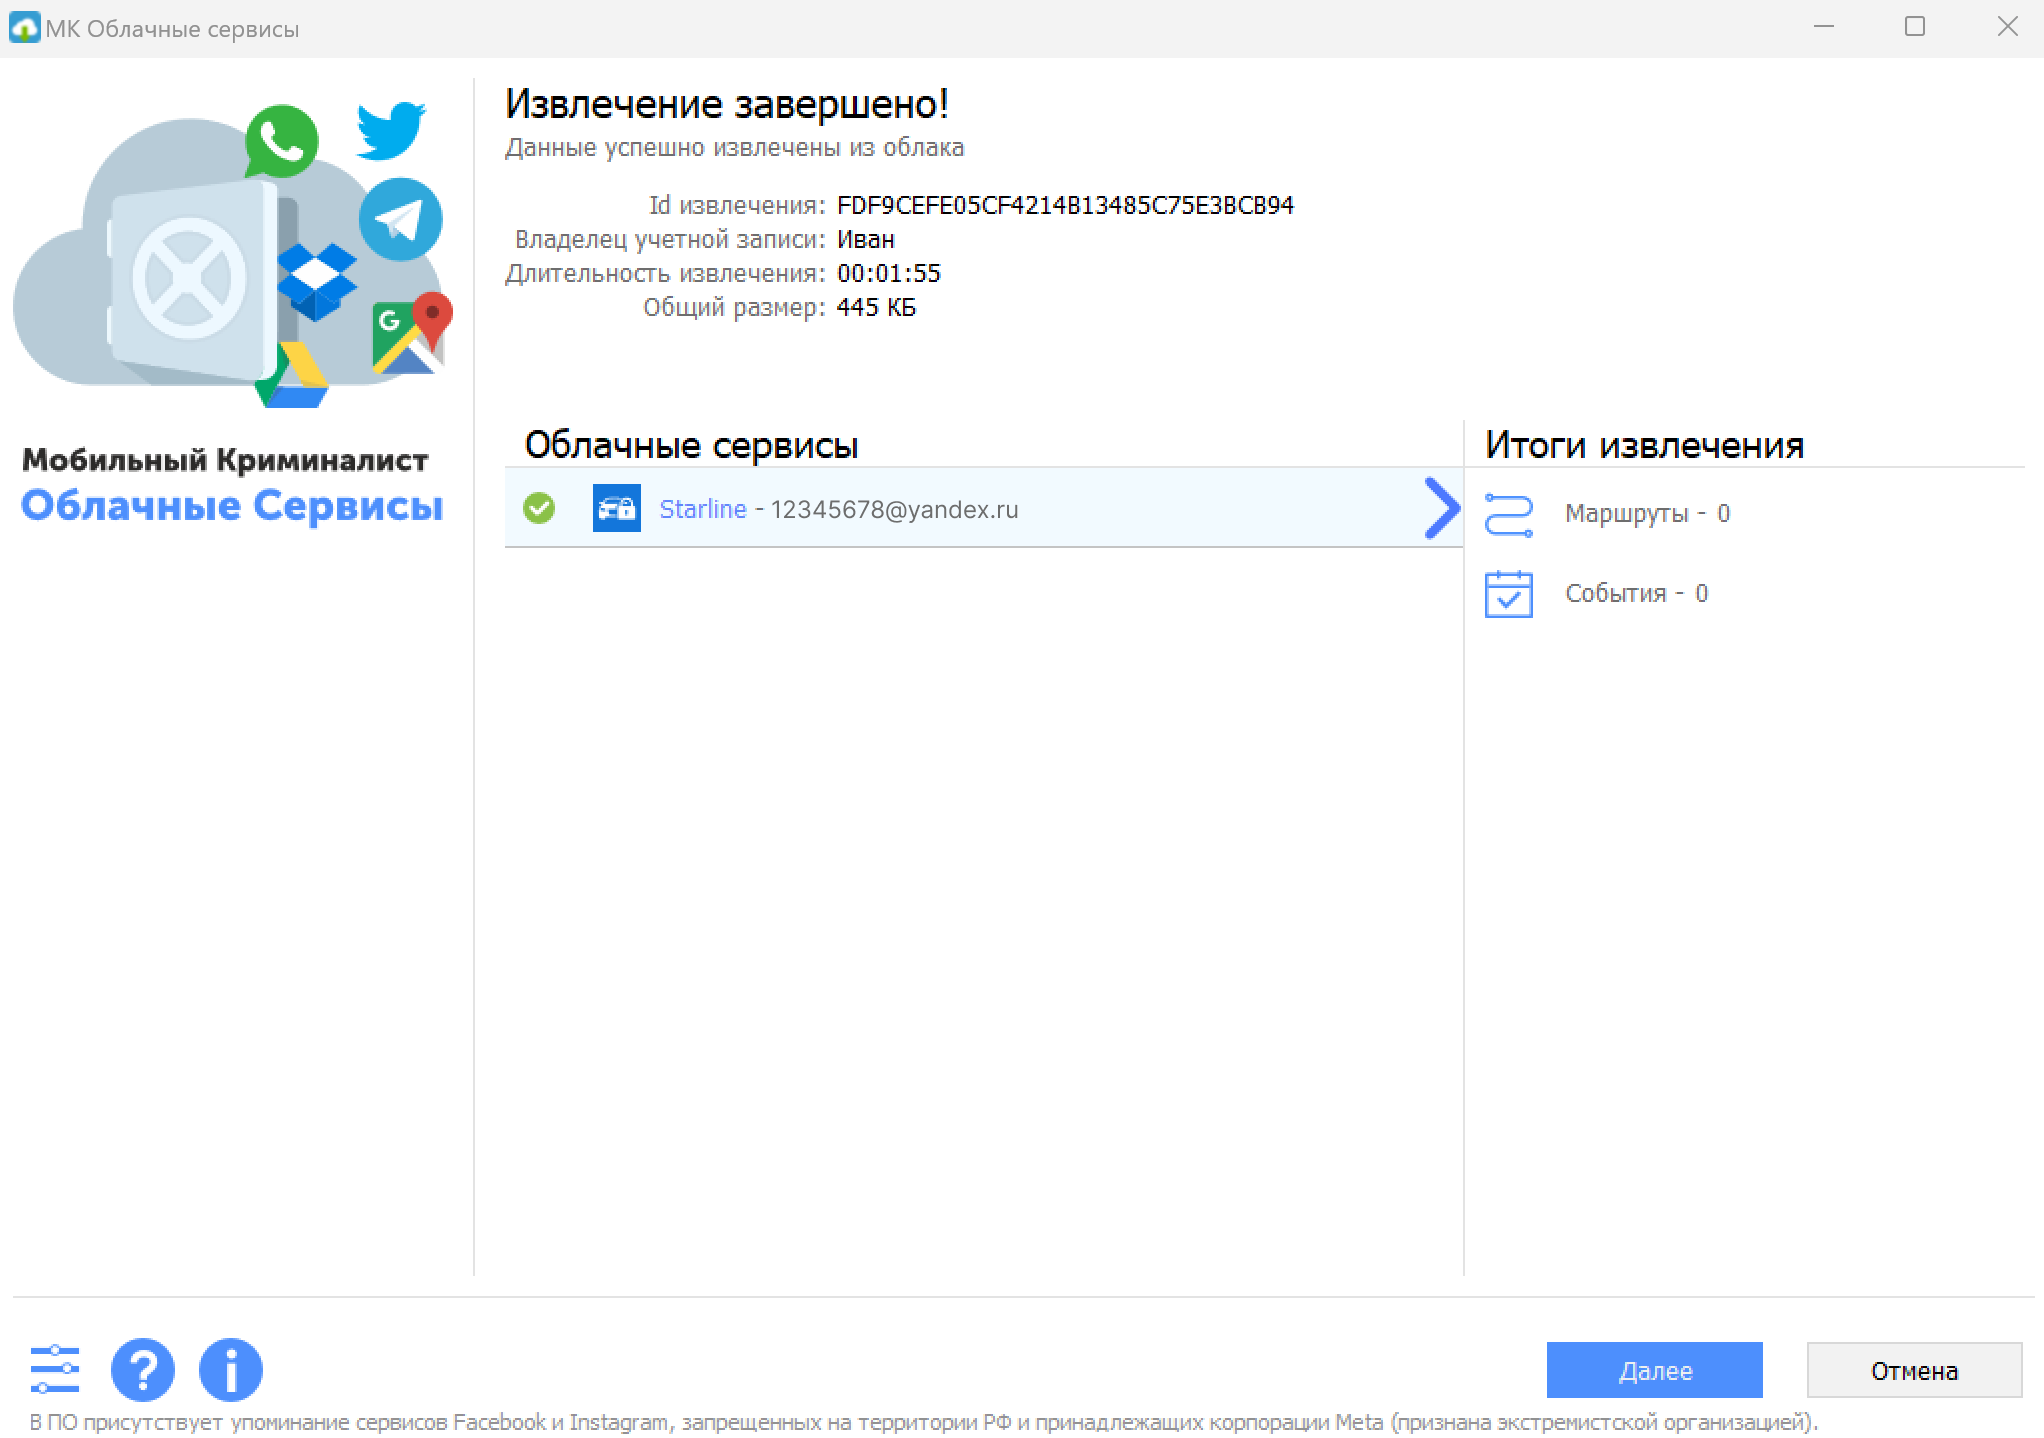Minimize the МК Облачные сервисы window
Viewport: 2044px width, 1438px height.
click(x=1824, y=27)
